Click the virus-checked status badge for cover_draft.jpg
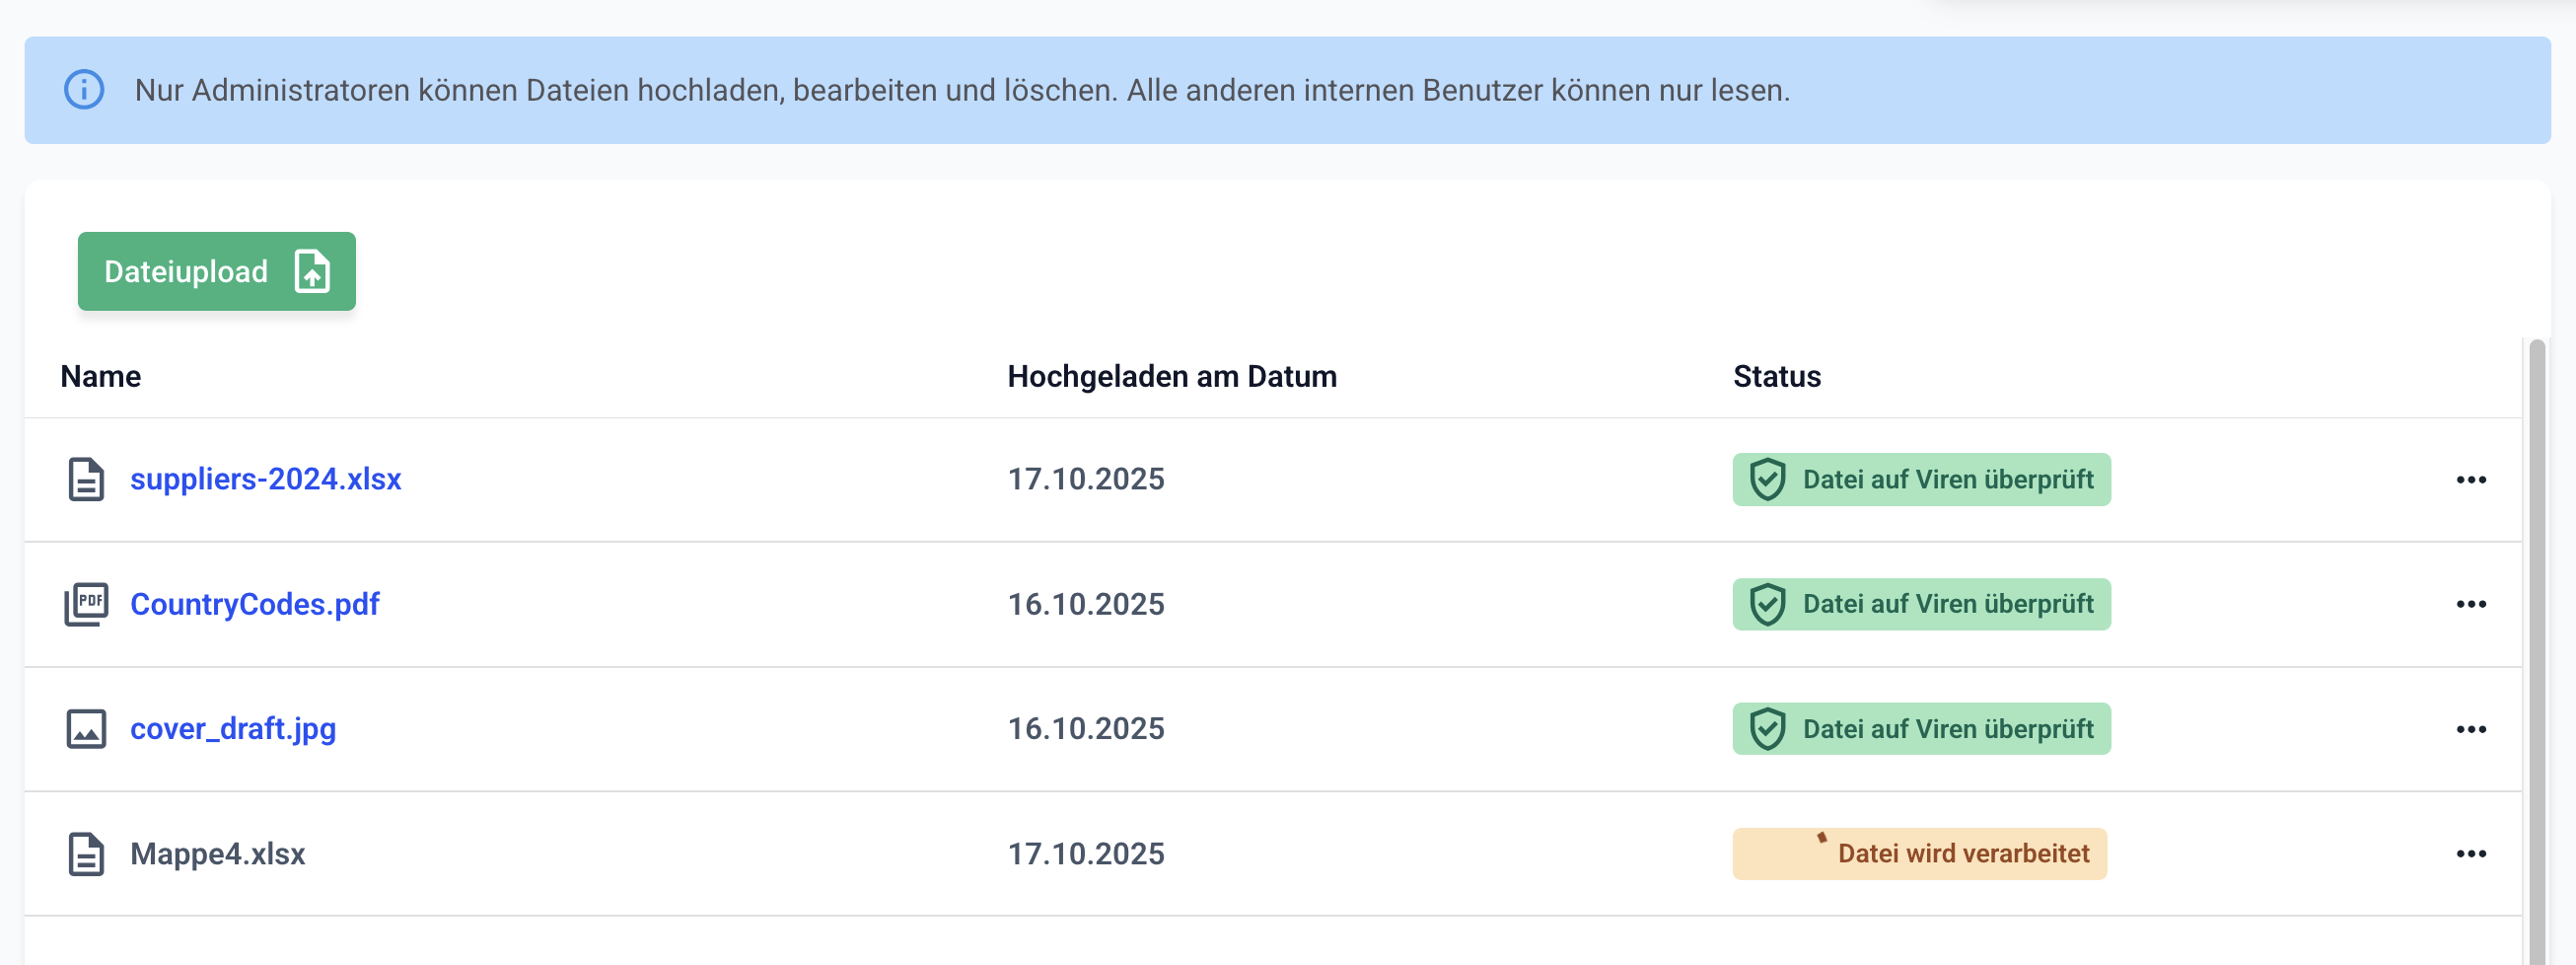The image size is (2576, 965). (1920, 729)
